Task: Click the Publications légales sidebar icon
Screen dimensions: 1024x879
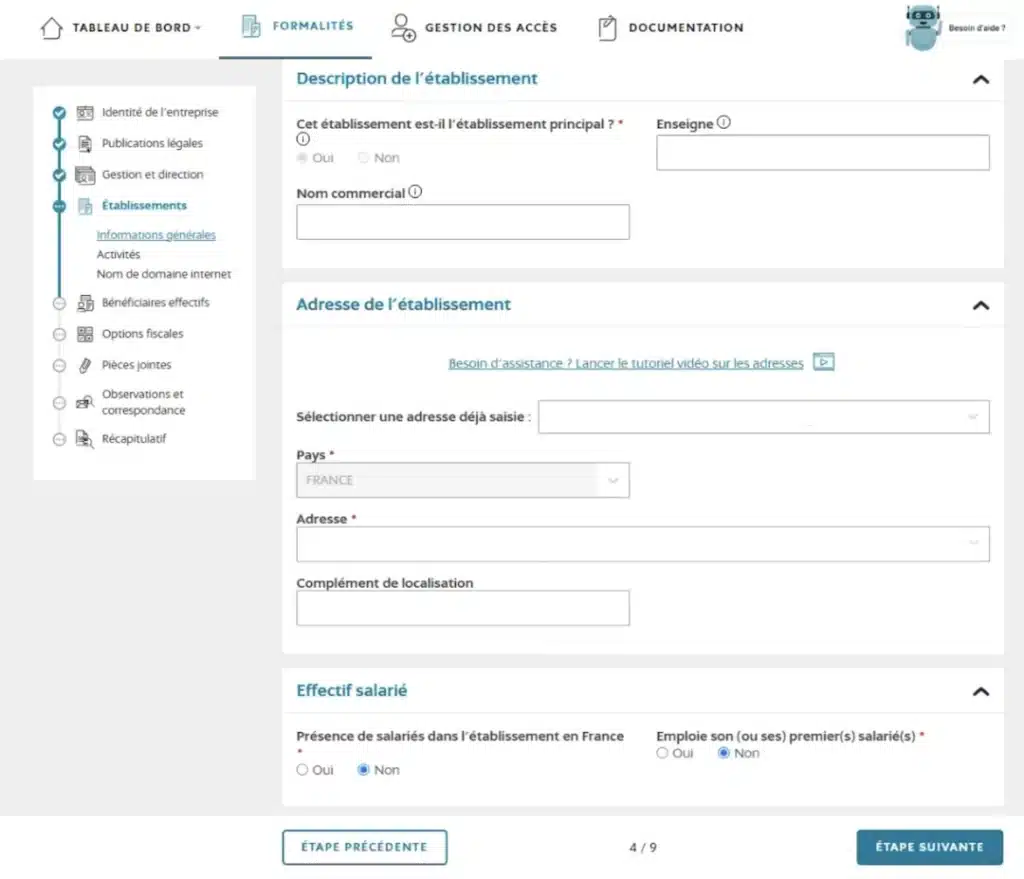Action: tap(85, 143)
